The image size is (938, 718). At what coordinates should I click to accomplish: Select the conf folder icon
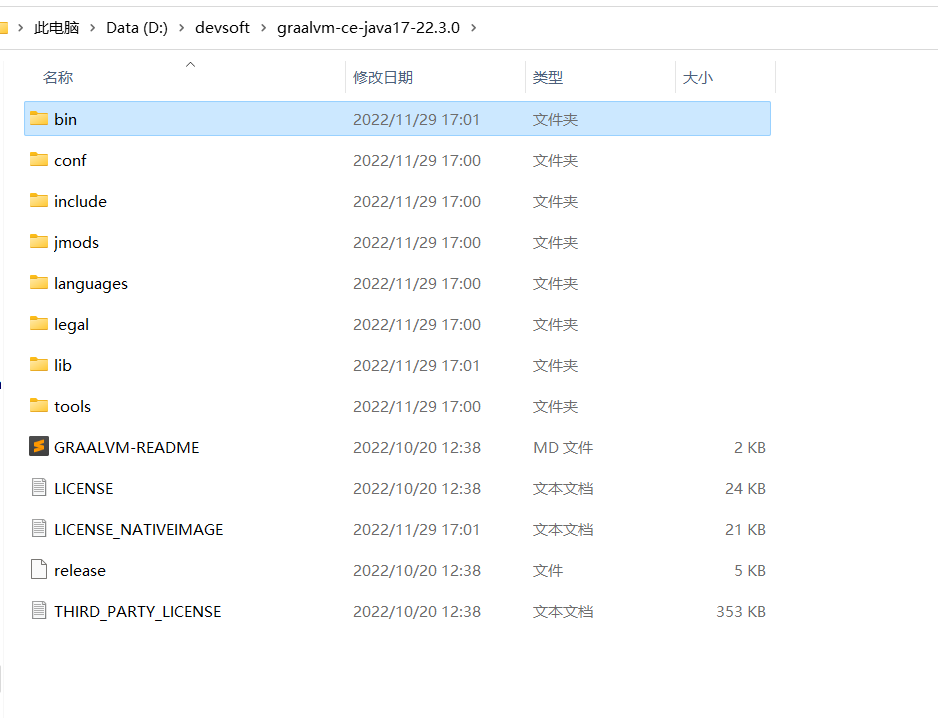pos(39,160)
